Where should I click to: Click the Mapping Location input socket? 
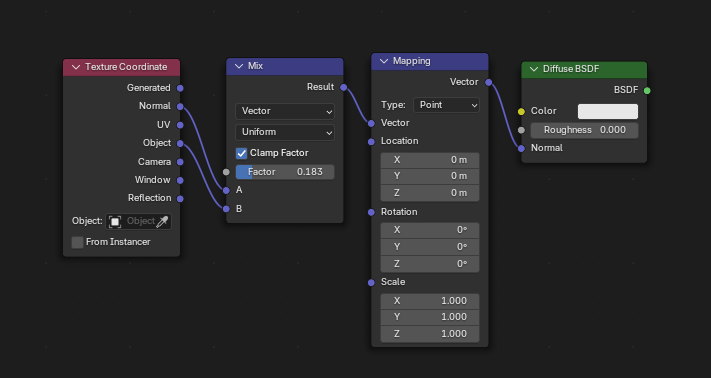coord(371,141)
